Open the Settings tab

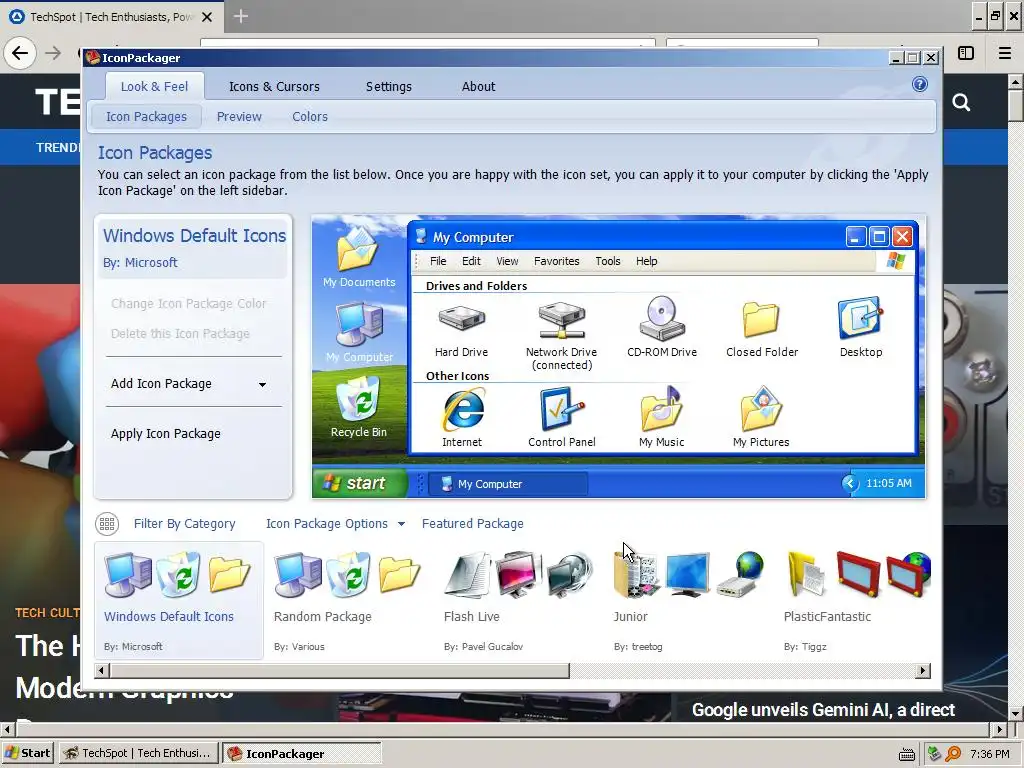point(389,86)
